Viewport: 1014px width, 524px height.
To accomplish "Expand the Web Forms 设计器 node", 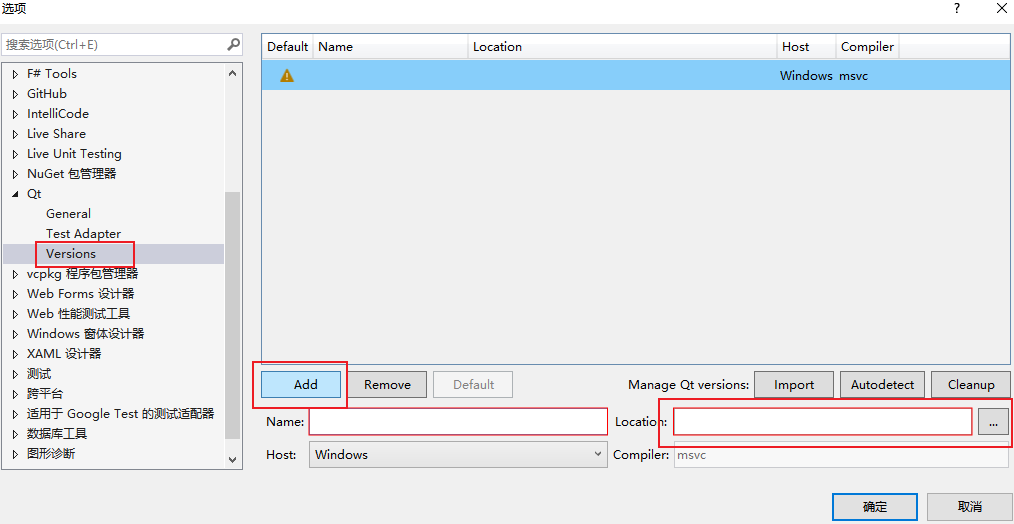I will (x=16, y=294).
